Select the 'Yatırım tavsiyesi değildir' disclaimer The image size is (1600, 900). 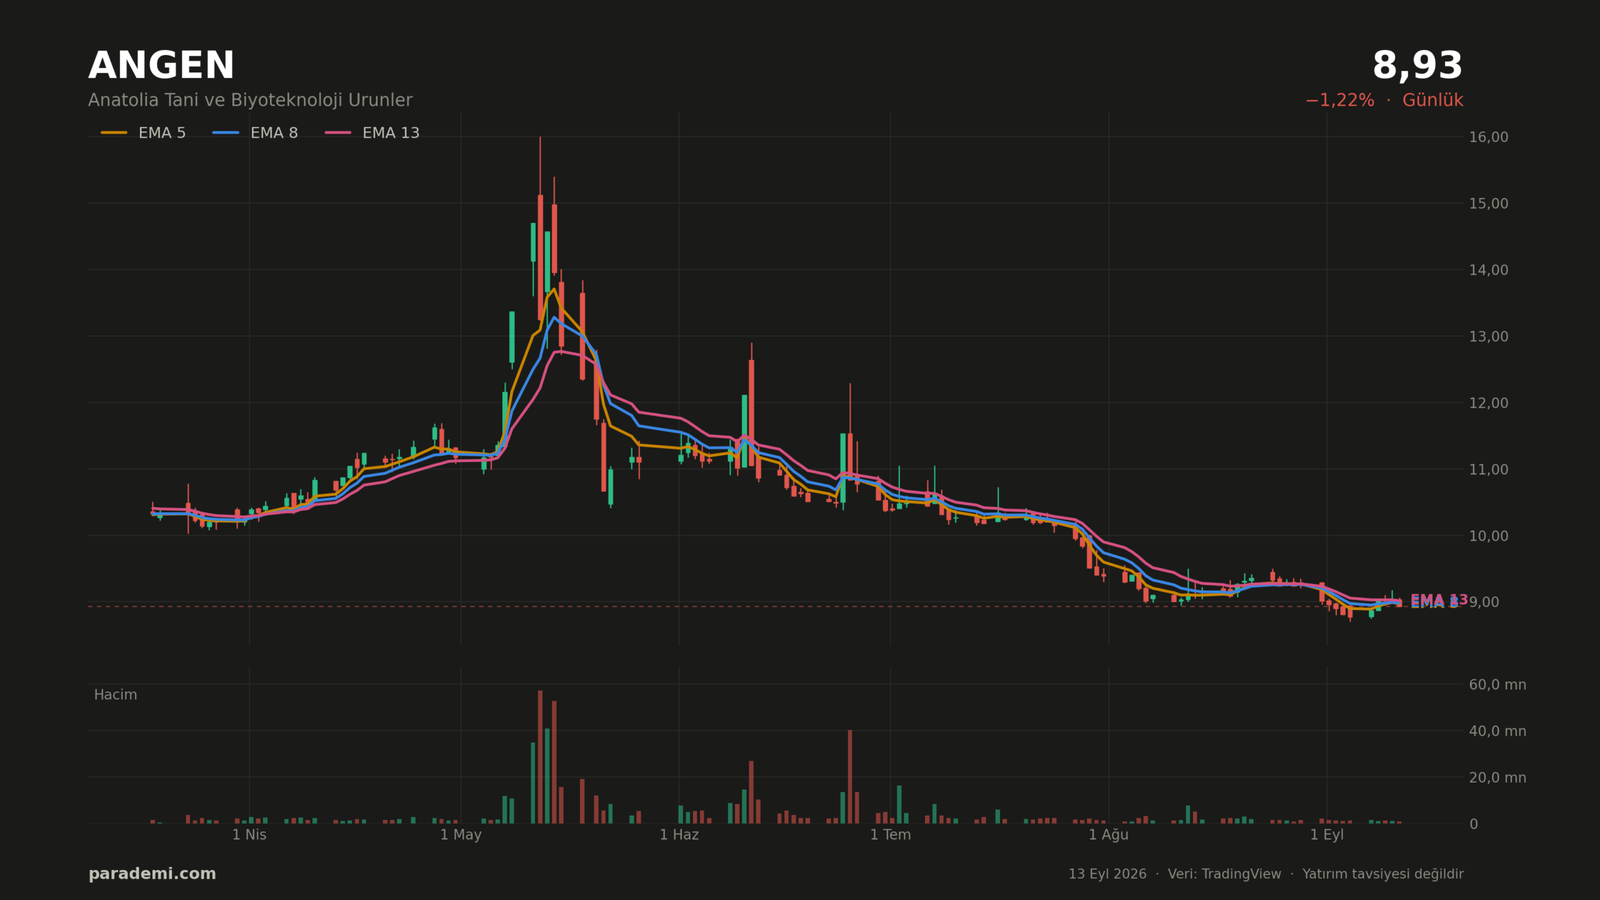pos(1383,874)
